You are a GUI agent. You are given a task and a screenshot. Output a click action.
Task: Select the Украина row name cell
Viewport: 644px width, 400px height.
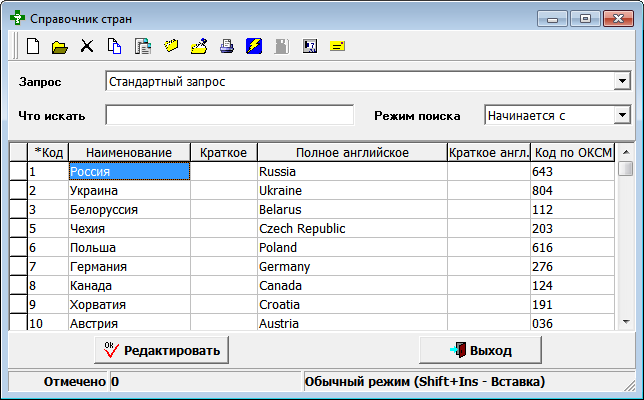(x=129, y=190)
